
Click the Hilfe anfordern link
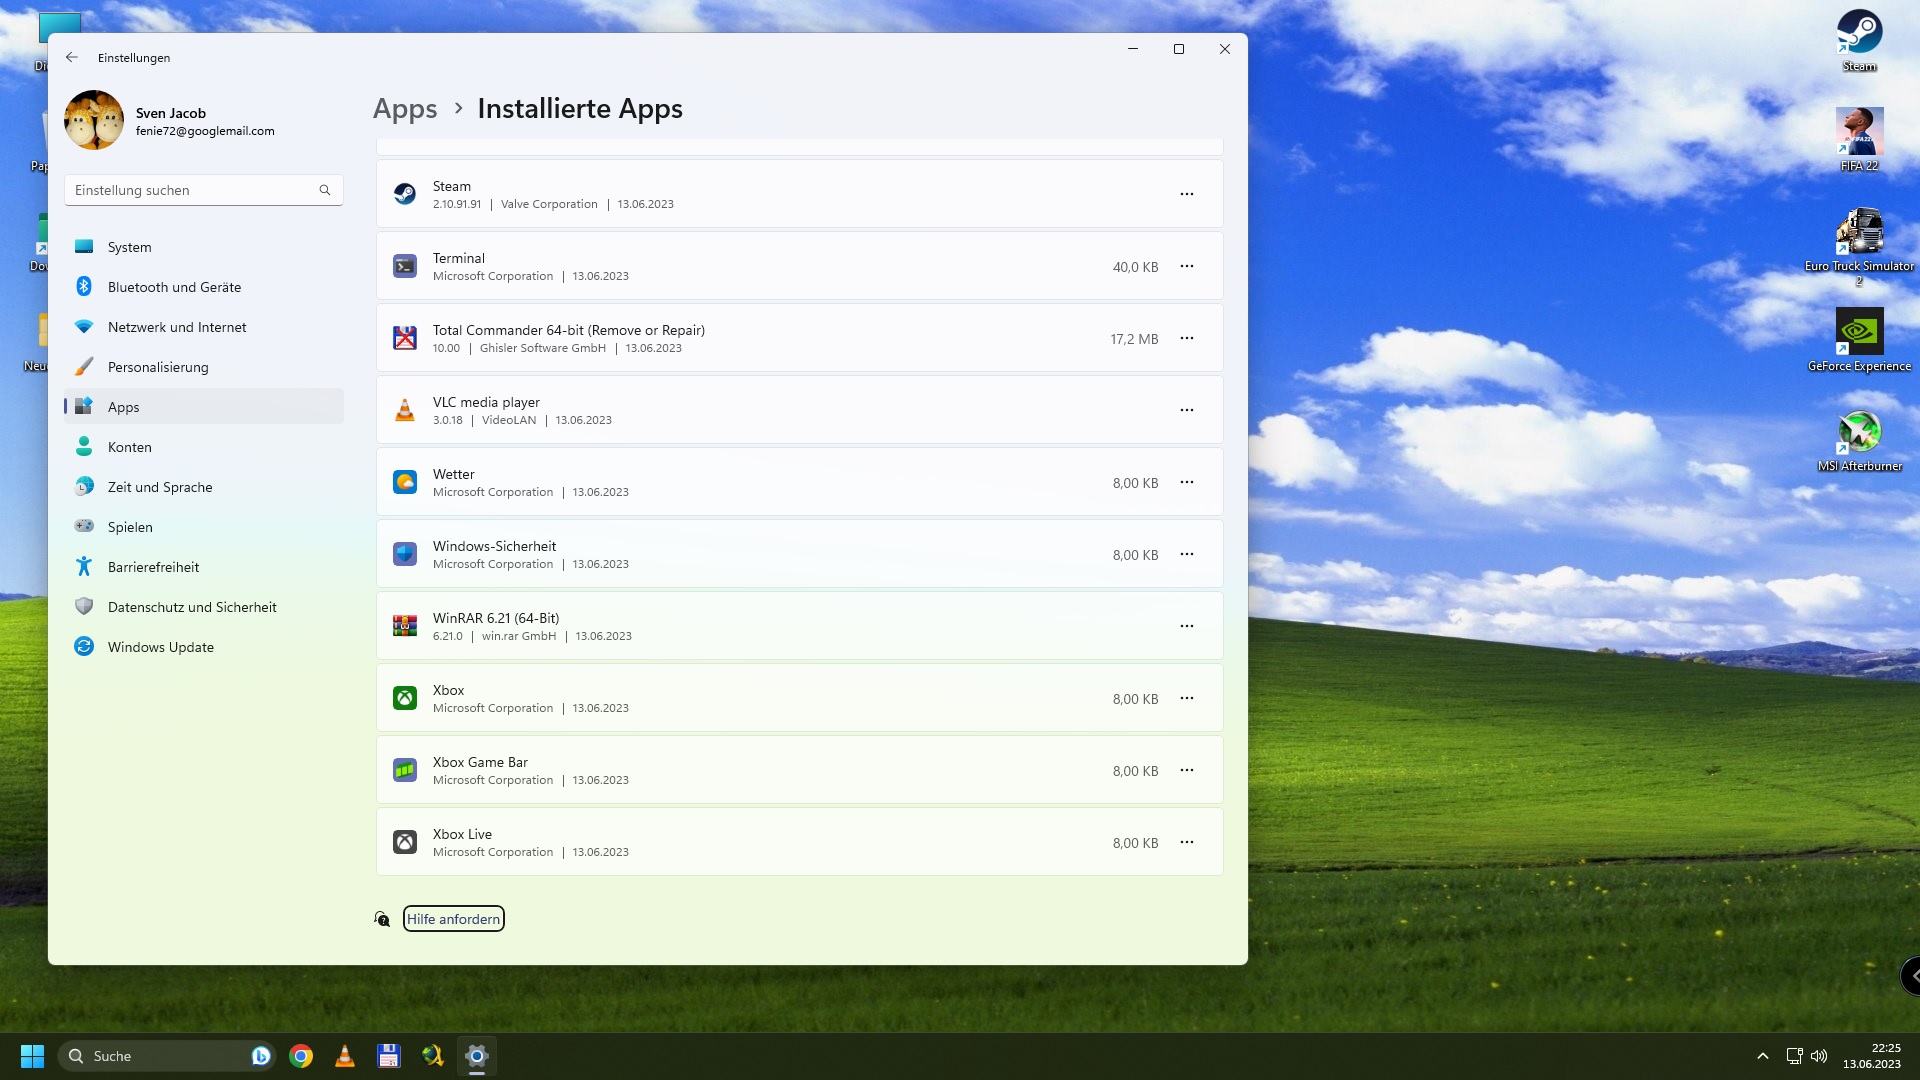453,919
